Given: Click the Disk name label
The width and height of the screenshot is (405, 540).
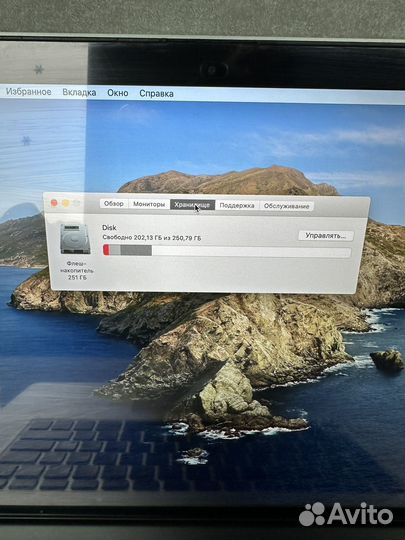Looking at the screenshot, I should point(109,227).
